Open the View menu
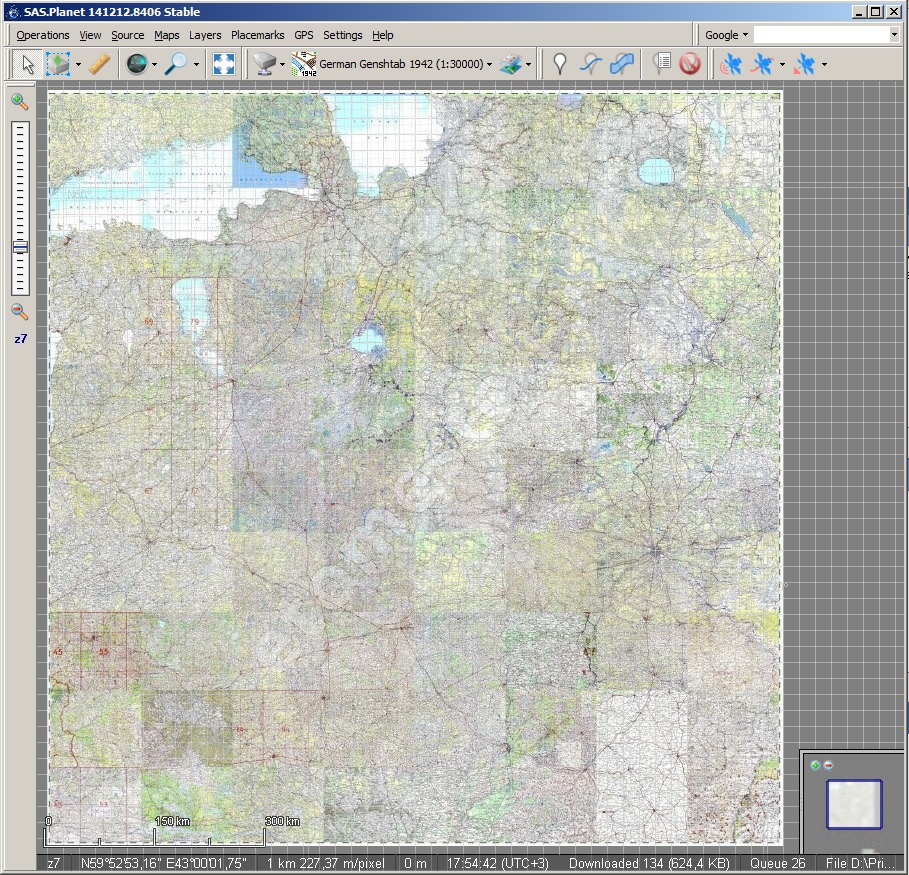The width and height of the screenshot is (909, 875). tap(90, 35)
